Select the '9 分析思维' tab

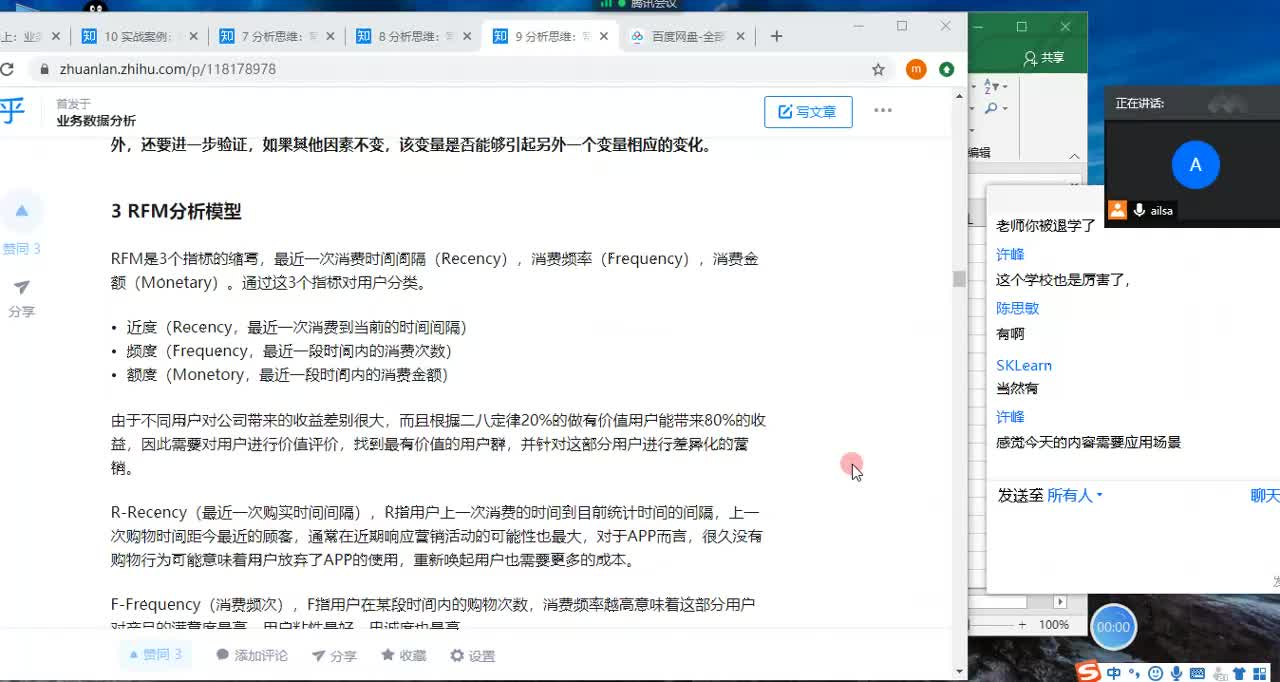pos(548,36)
